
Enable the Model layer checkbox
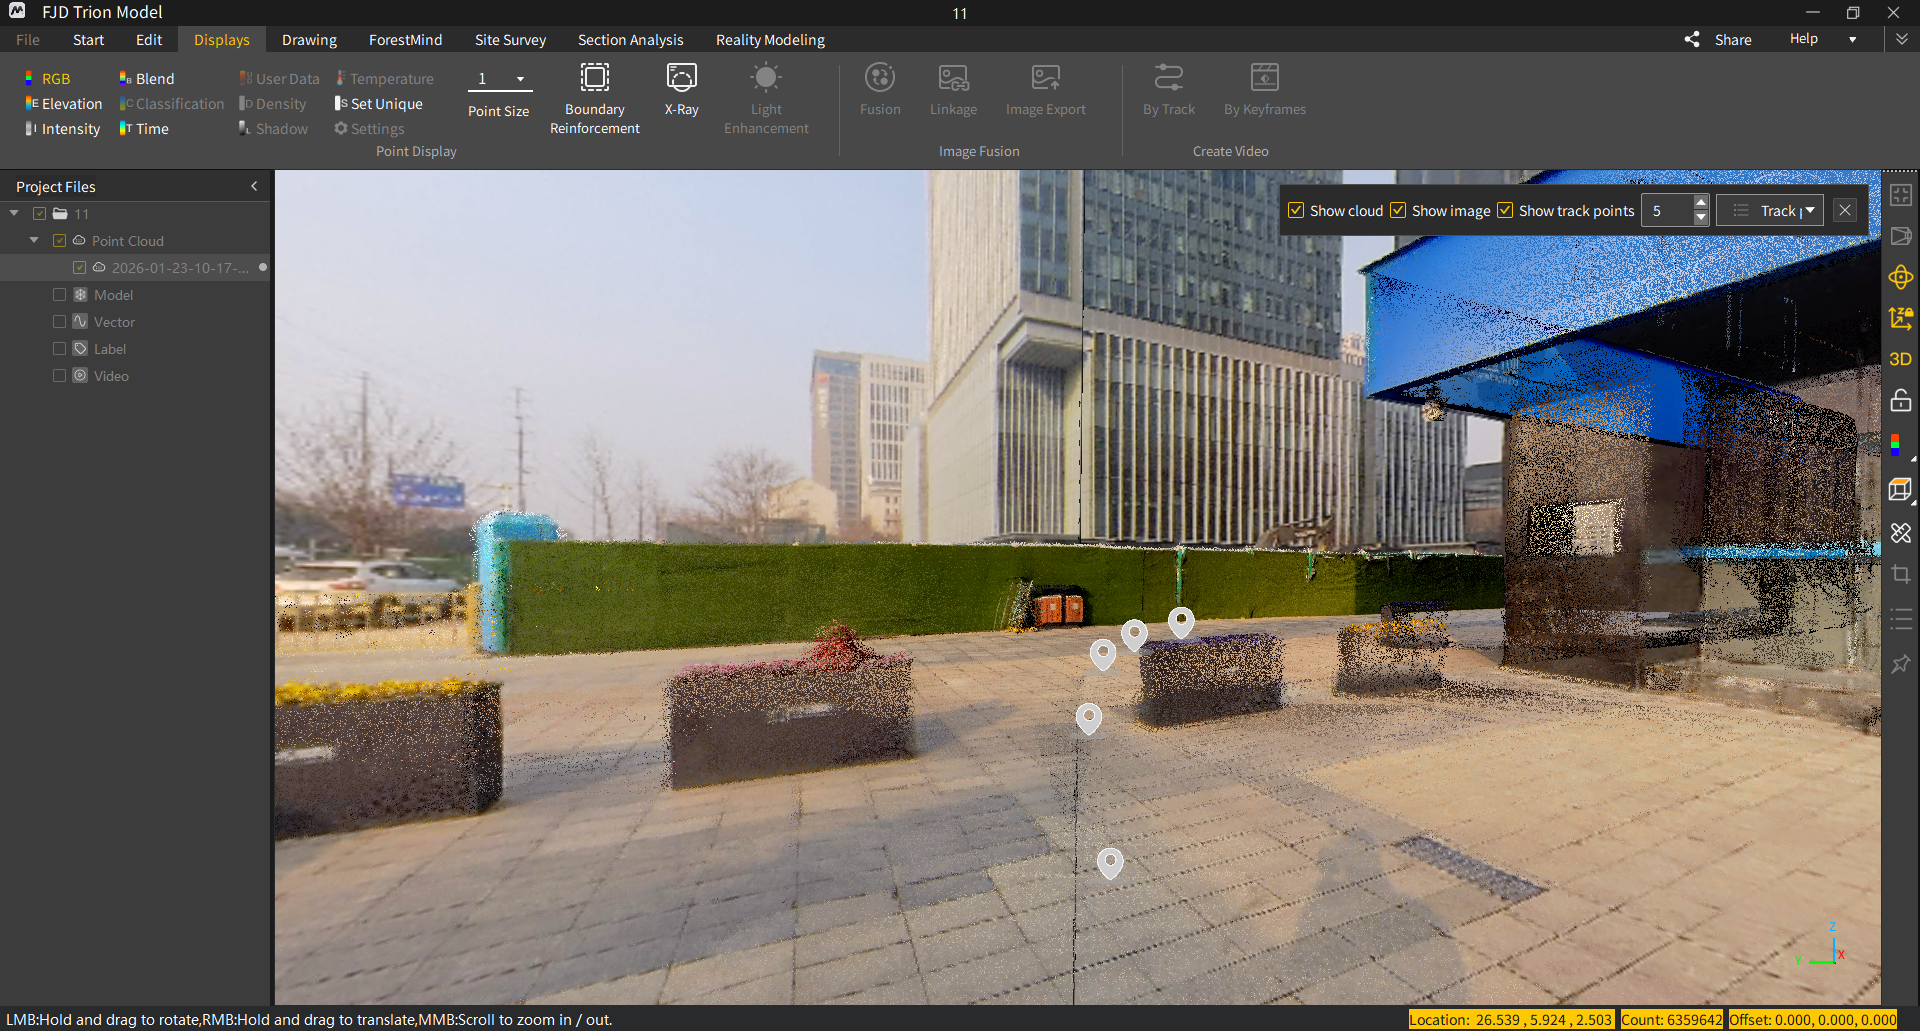pos(59,295)
